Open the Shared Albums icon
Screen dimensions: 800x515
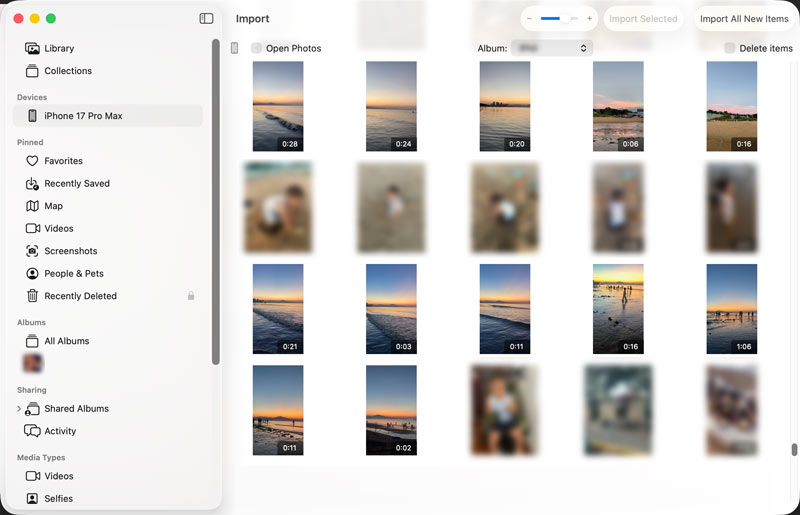(32, 409)
